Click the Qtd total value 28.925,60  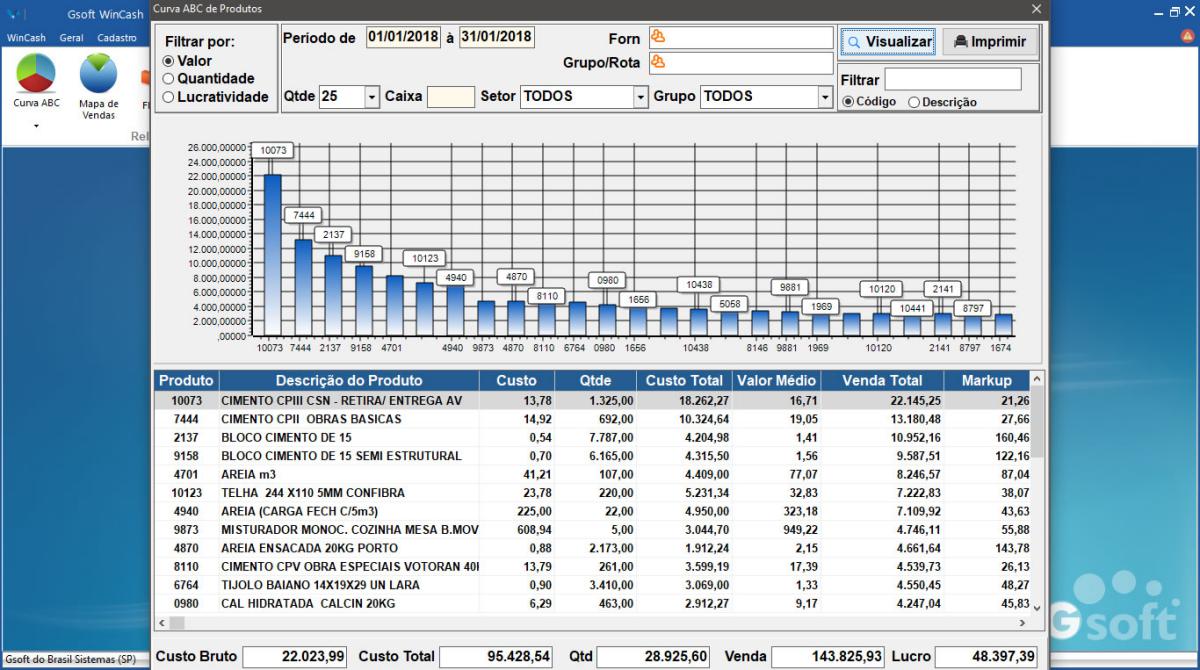654,657
